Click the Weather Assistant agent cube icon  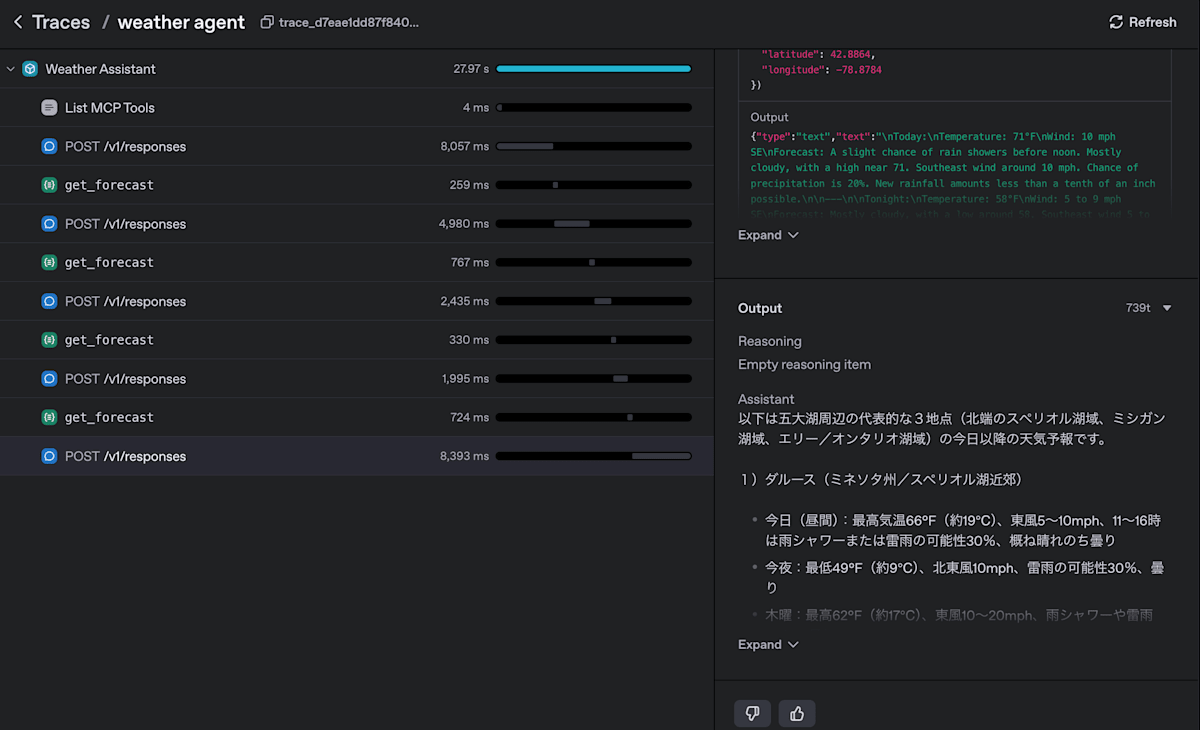pyautogui.click(x=30, y=69)
